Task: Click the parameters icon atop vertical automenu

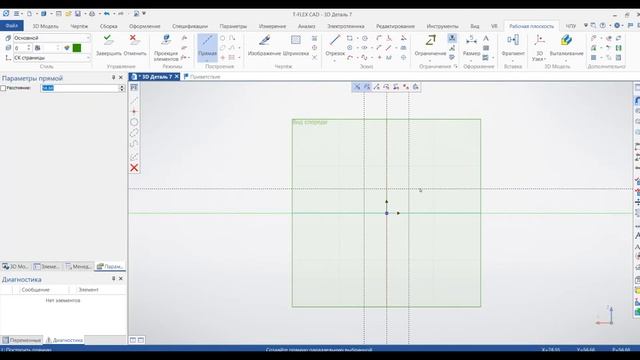Action: (134, 88)
